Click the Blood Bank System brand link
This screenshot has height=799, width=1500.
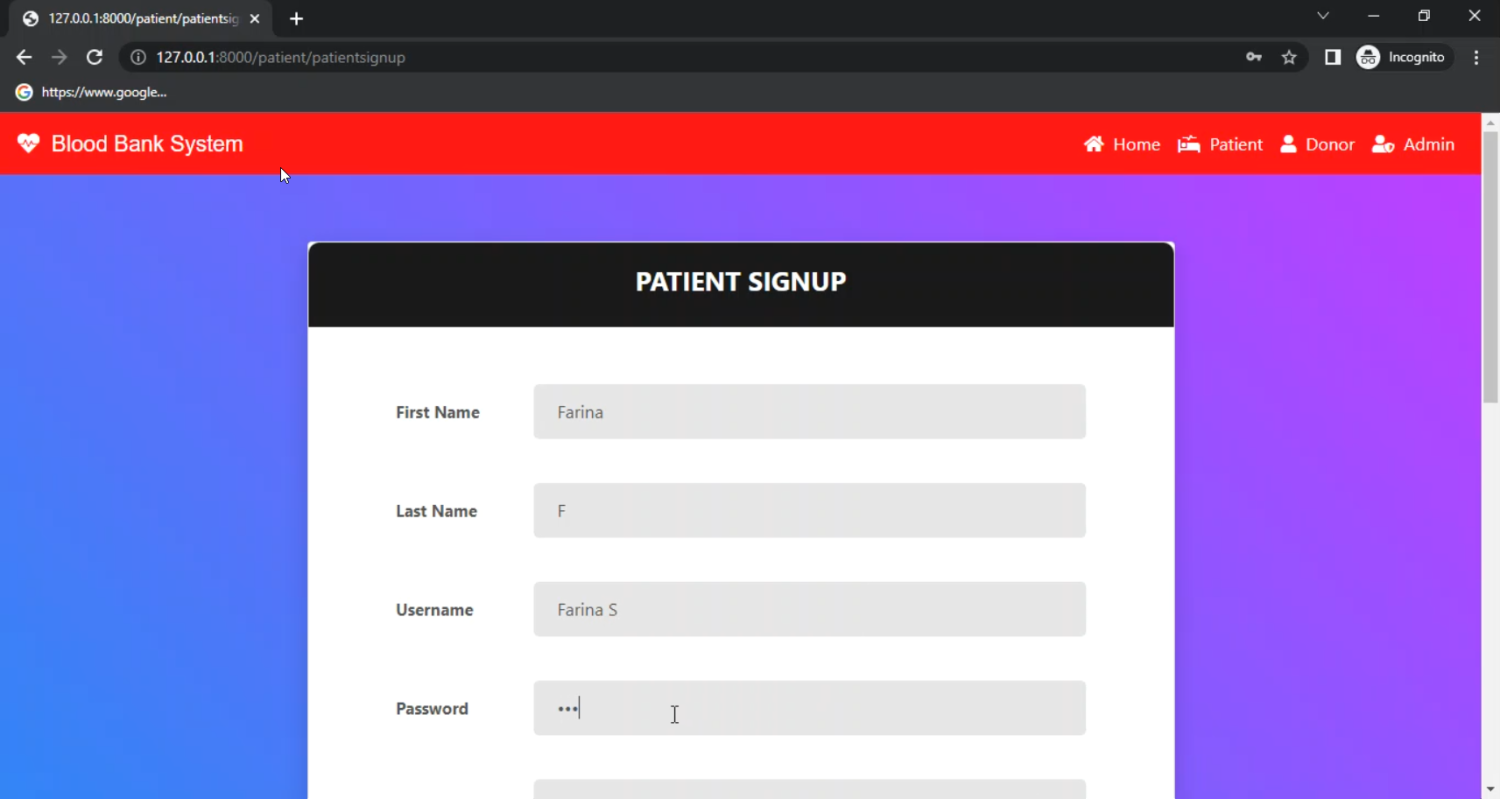point(146,144)
